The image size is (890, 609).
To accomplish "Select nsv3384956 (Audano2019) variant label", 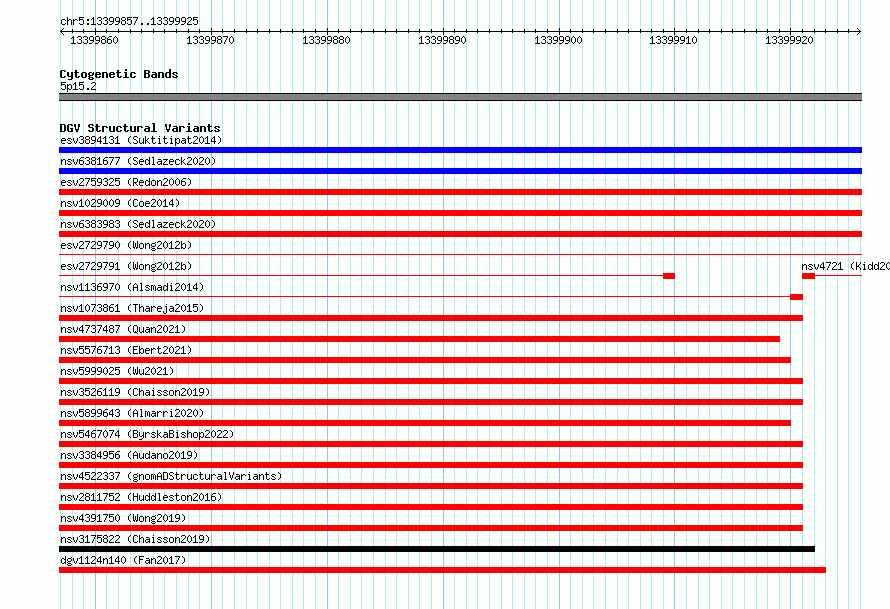I will [x=129, y=455].
